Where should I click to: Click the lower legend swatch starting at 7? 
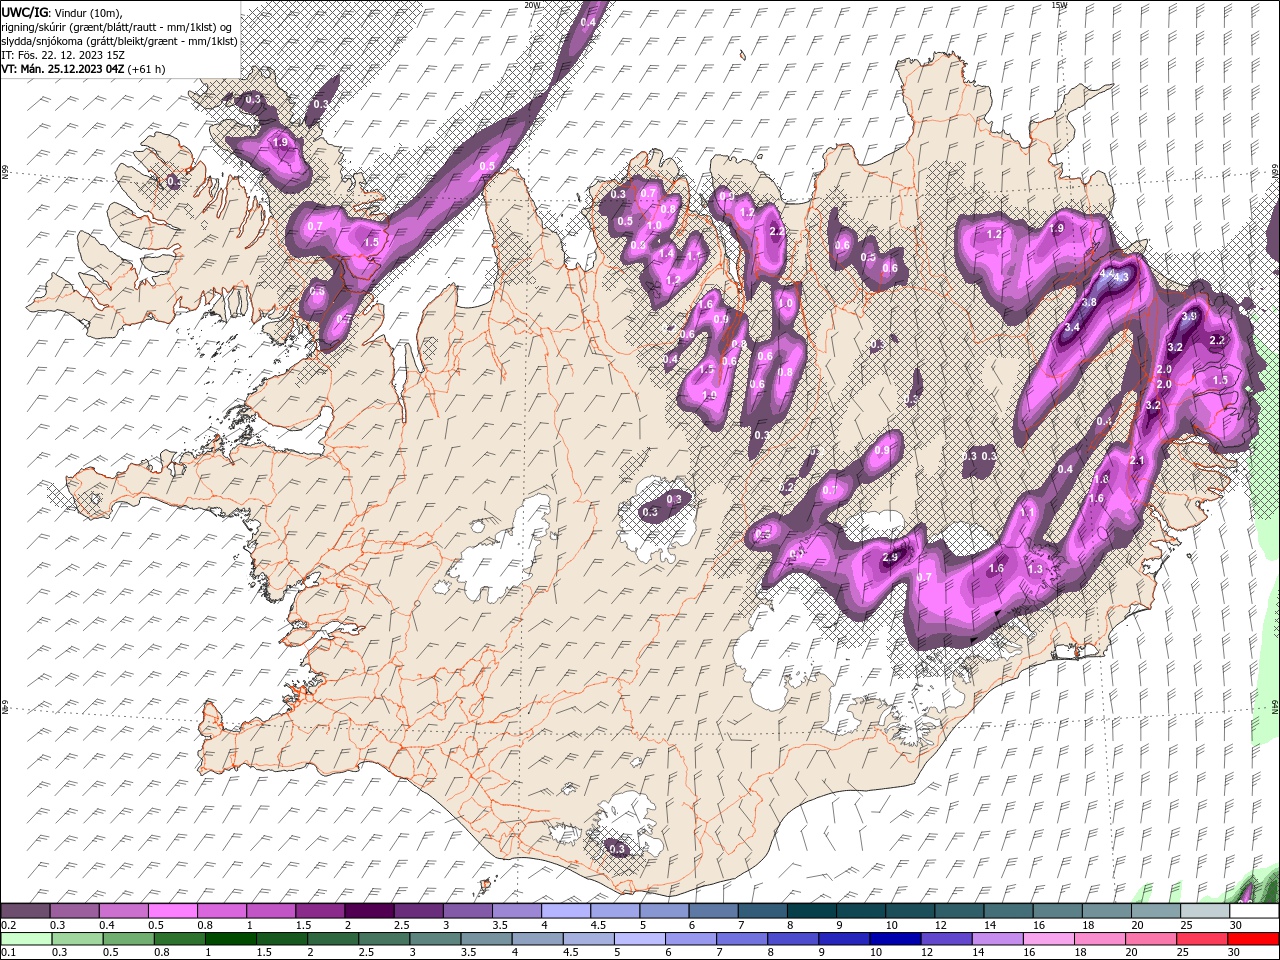(x=742, y=939)
